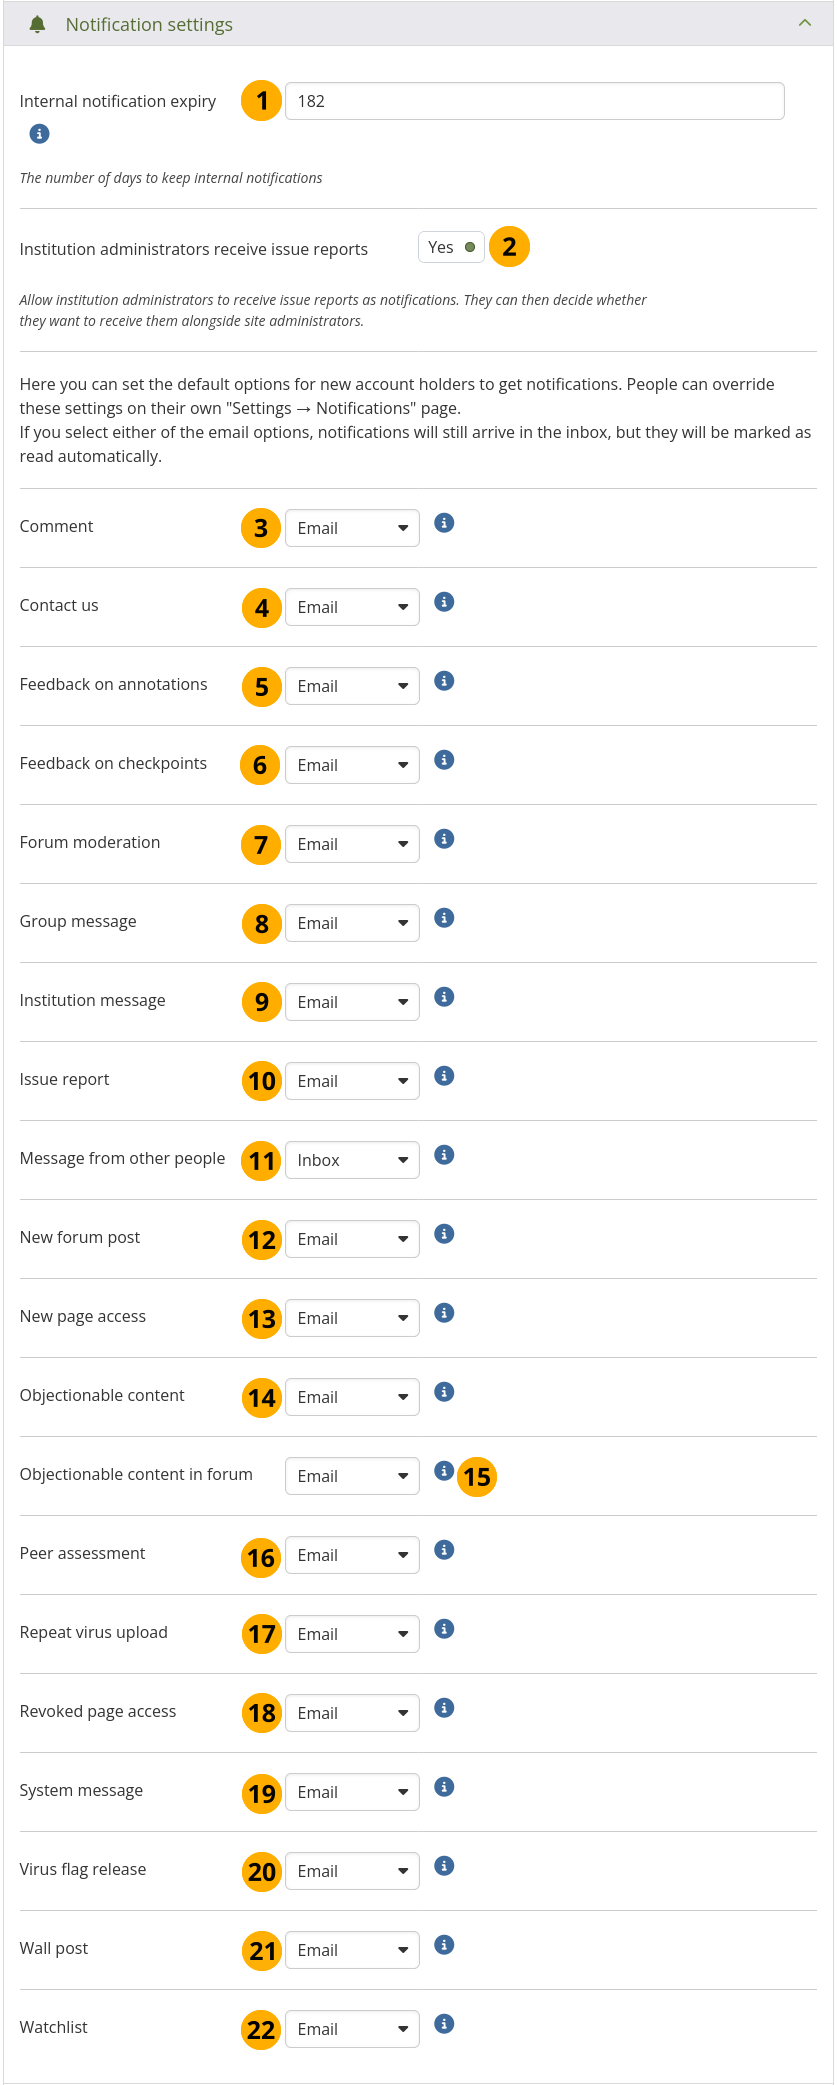This screenshot has height=2085, width=837.
Task: Click info icon beside Issue report
Action: click(445, 1076)
